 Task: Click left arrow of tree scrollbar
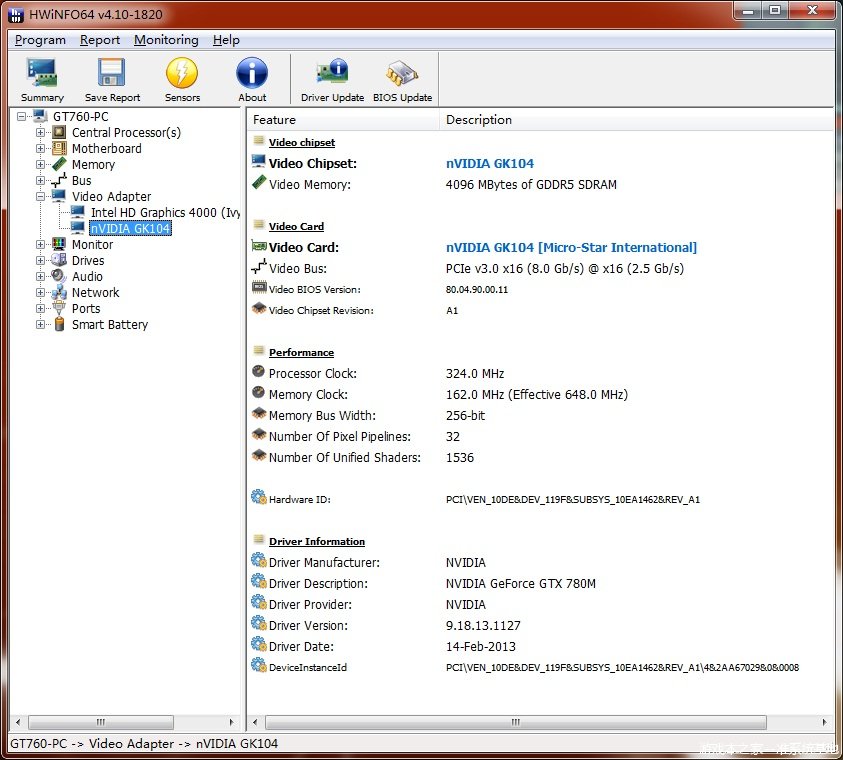(x=18, y=722)
